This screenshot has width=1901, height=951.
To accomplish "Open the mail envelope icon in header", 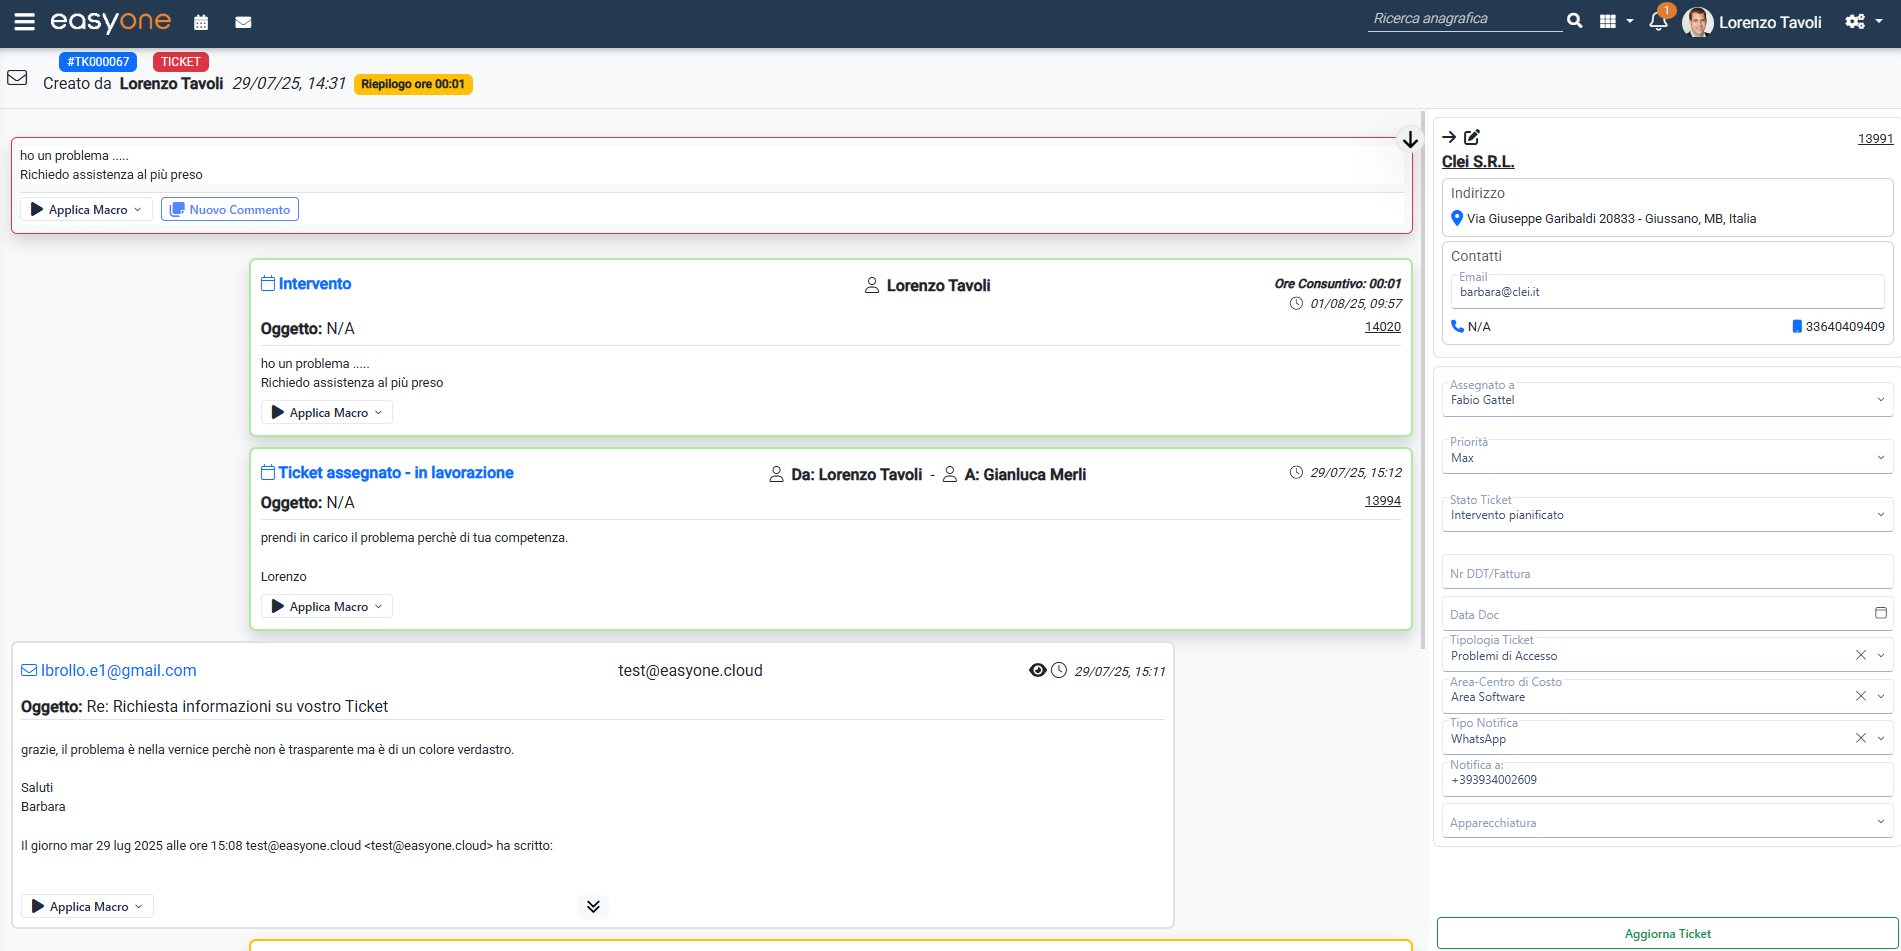I will tap(243, 22).
